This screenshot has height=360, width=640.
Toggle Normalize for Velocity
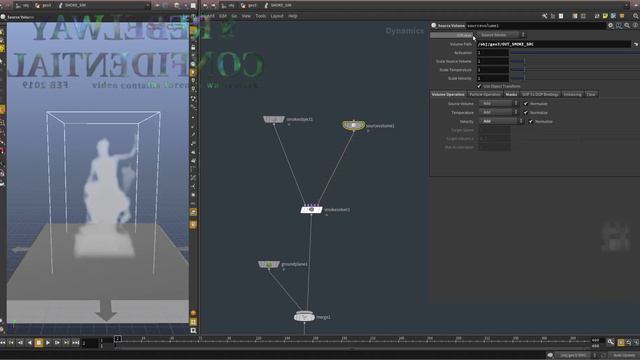pyautogui.click(x=531, y=121)
